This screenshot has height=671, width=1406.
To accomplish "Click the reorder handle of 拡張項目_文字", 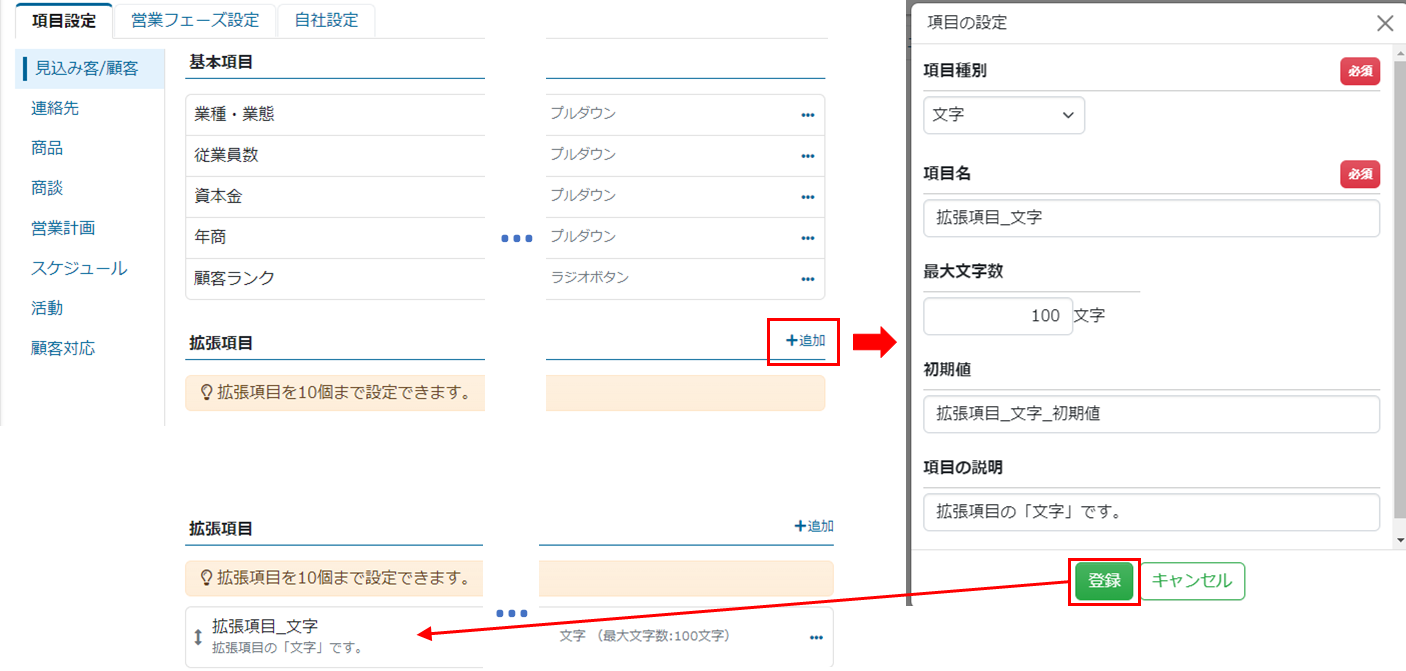I will coord(198,637).
